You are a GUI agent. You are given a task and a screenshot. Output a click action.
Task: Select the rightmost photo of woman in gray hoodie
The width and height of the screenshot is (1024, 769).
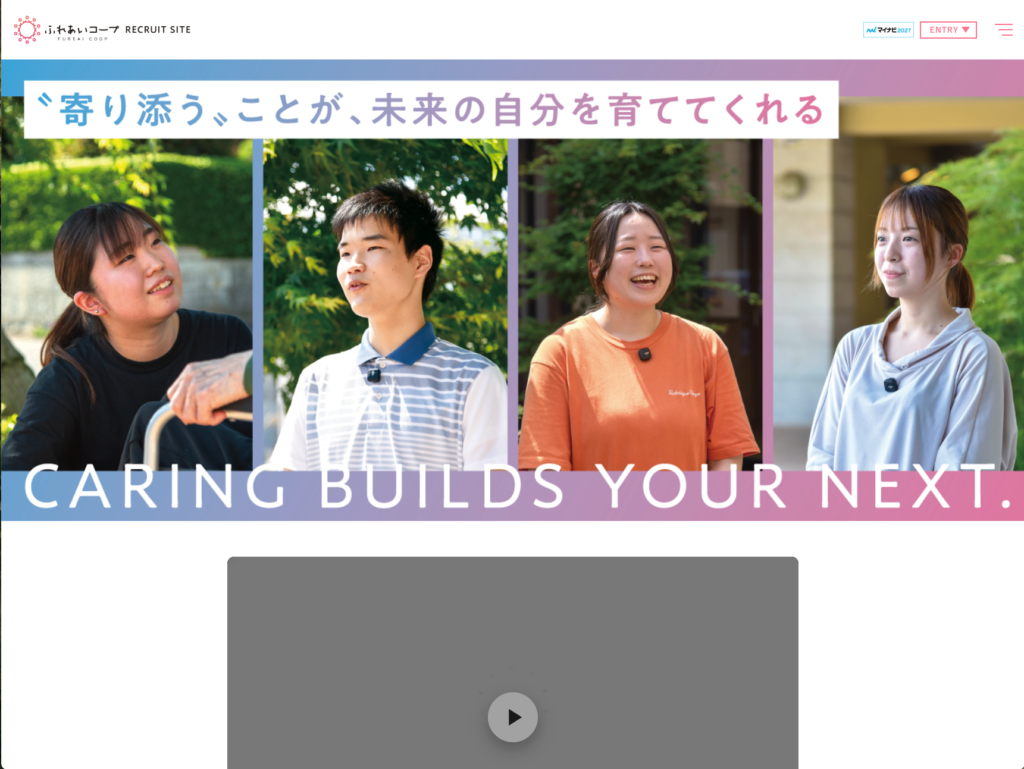(x=896, y=300)
